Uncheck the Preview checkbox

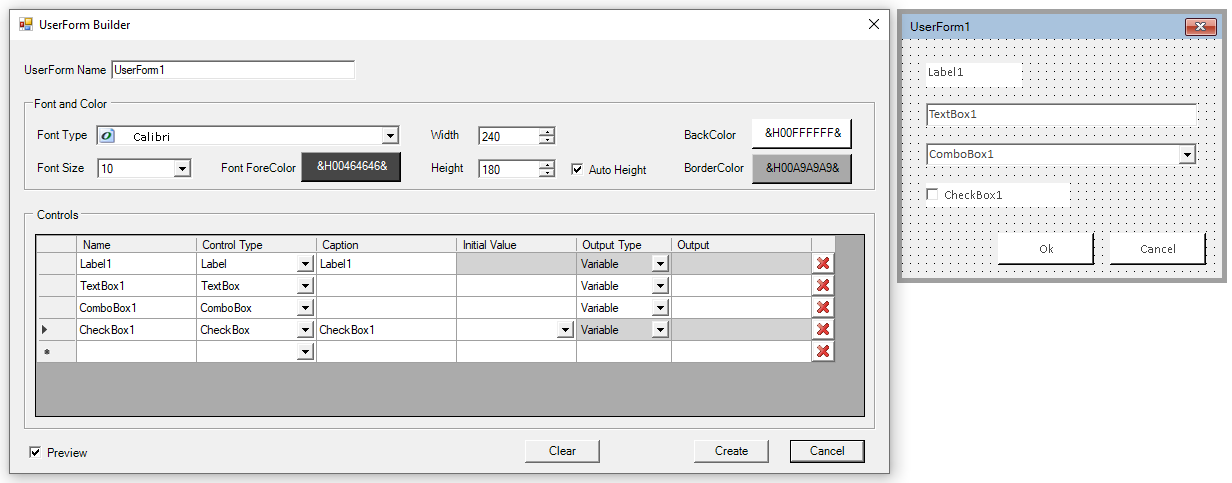point(36,452)
